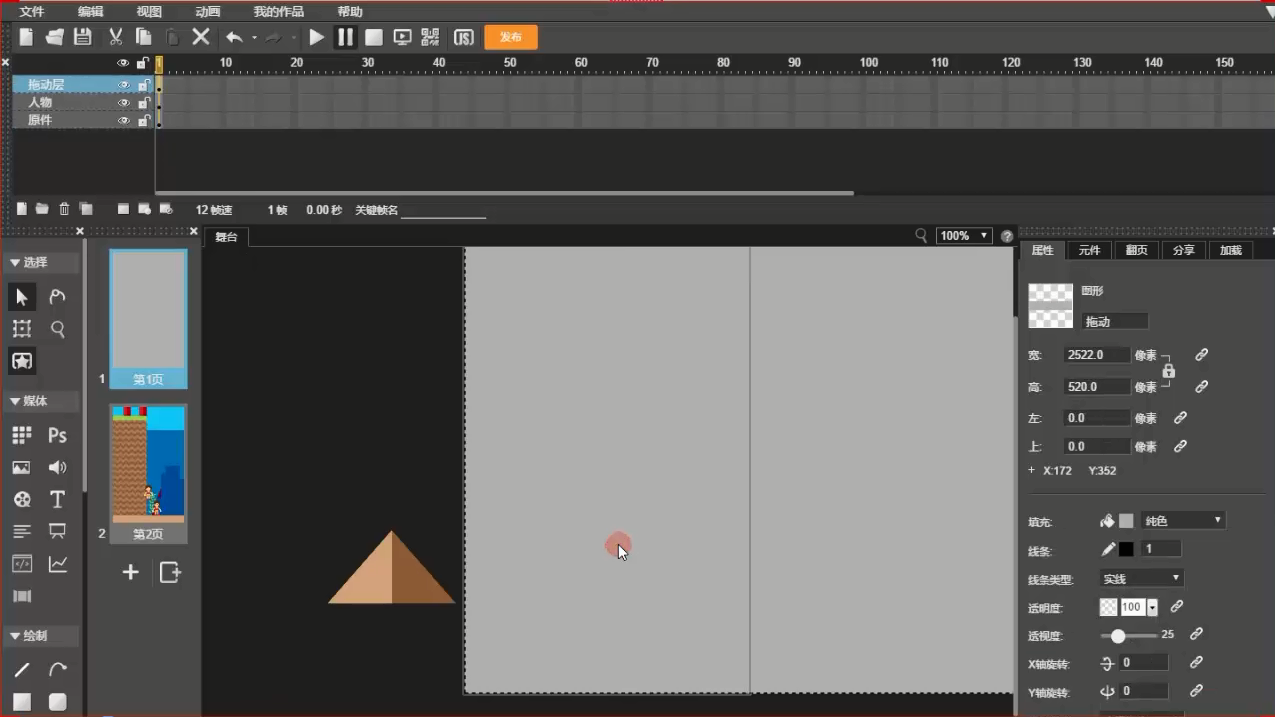Click the Delete X icon in toolbar

click(x=201, y=37)
